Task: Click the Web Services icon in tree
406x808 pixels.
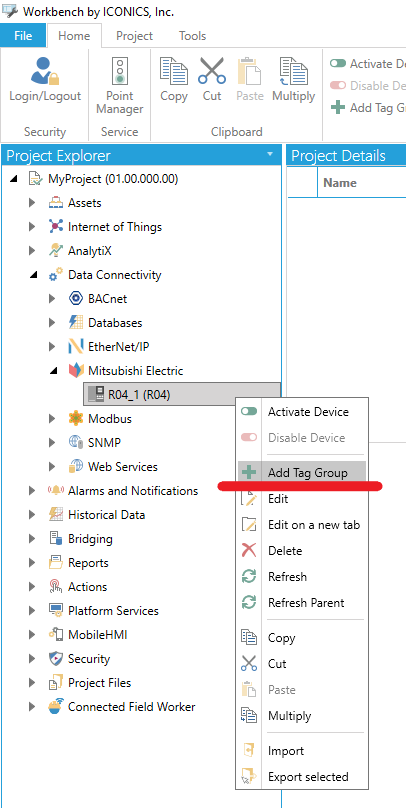Action: (x=76, y=467)
